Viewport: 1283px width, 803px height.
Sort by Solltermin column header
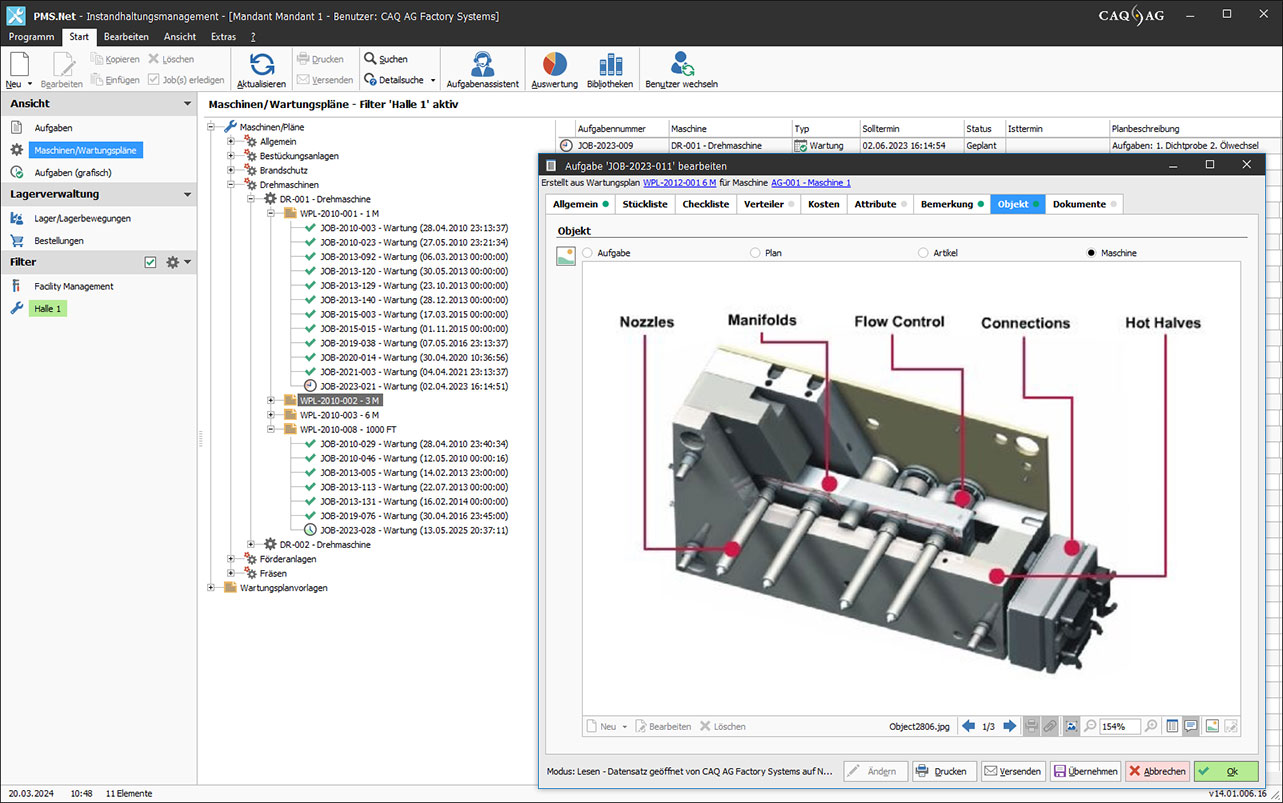(x=912, y=128)
